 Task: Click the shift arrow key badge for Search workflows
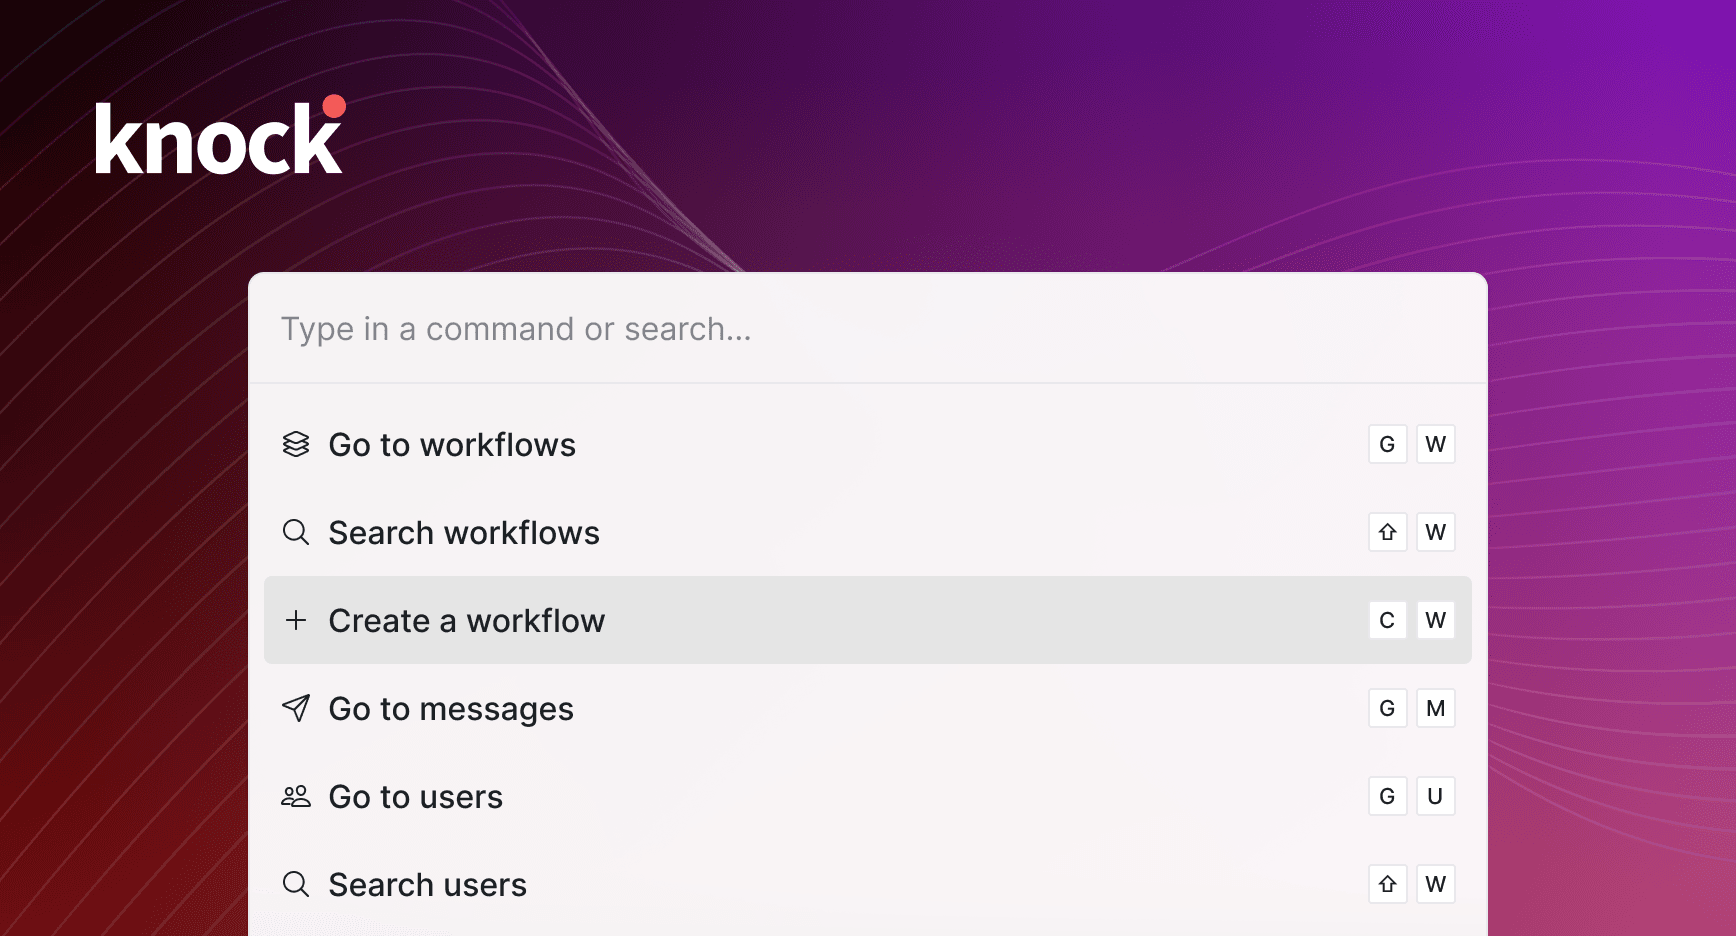[1387, 532]
